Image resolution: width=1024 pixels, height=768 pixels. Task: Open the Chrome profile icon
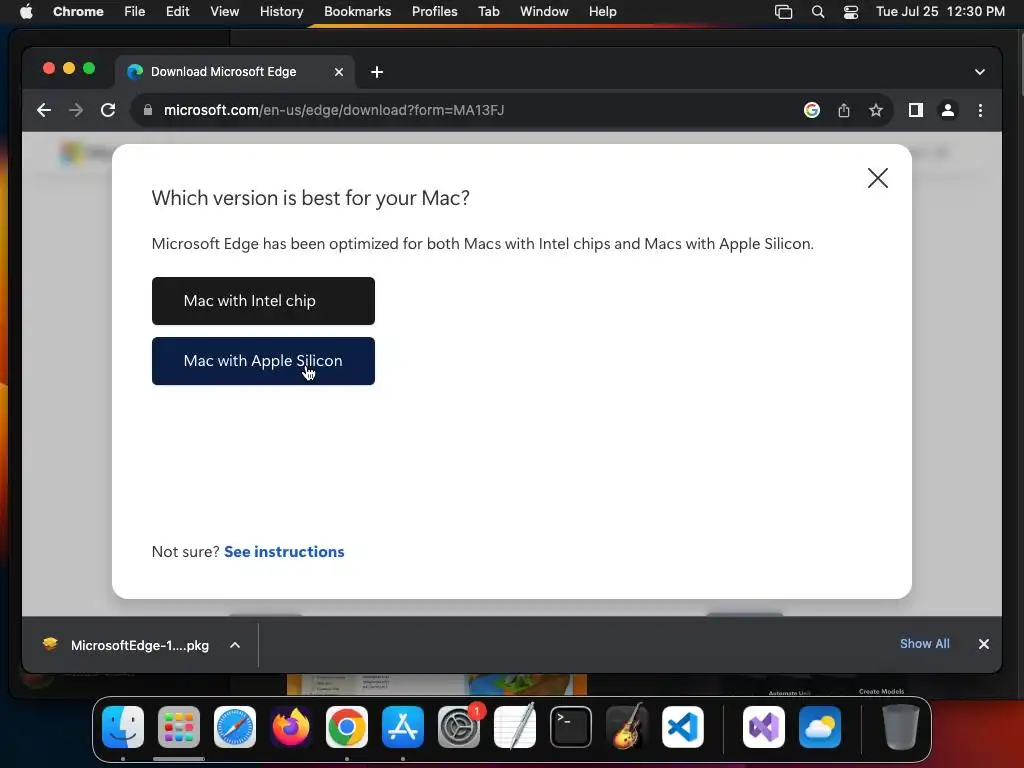tap(948, 110)
